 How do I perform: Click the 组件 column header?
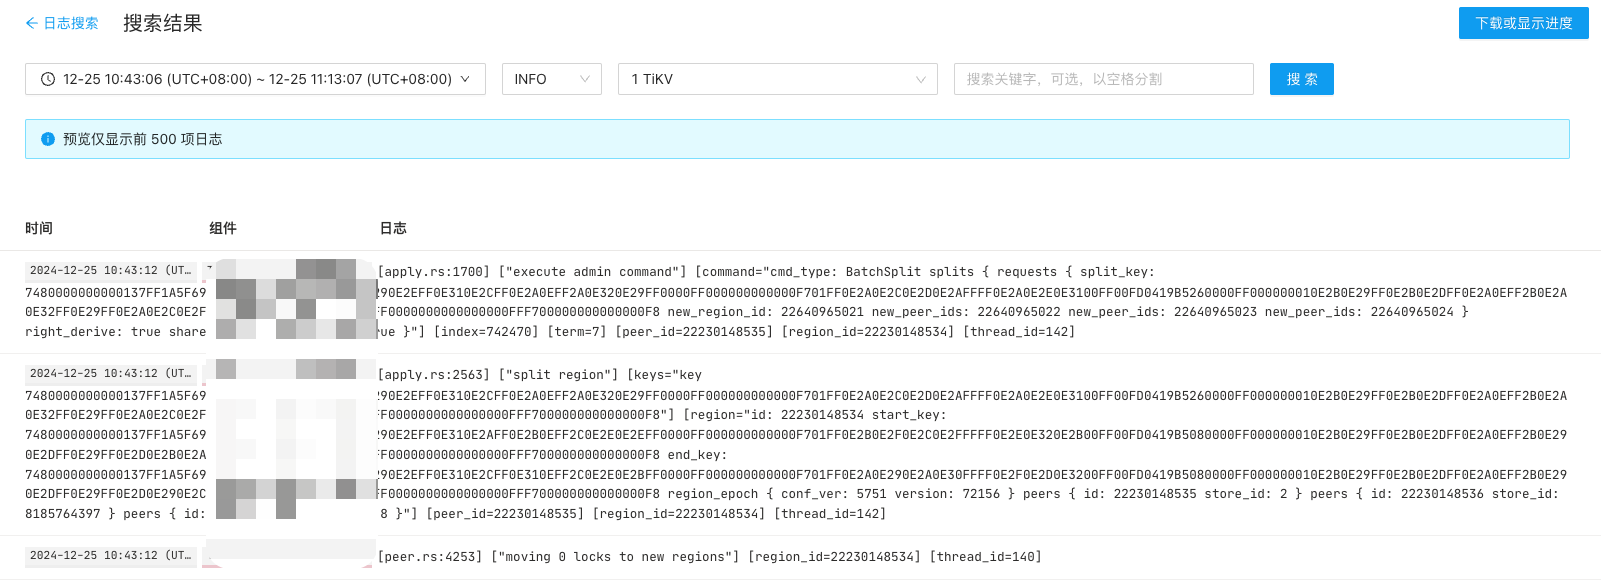(223, 228)
